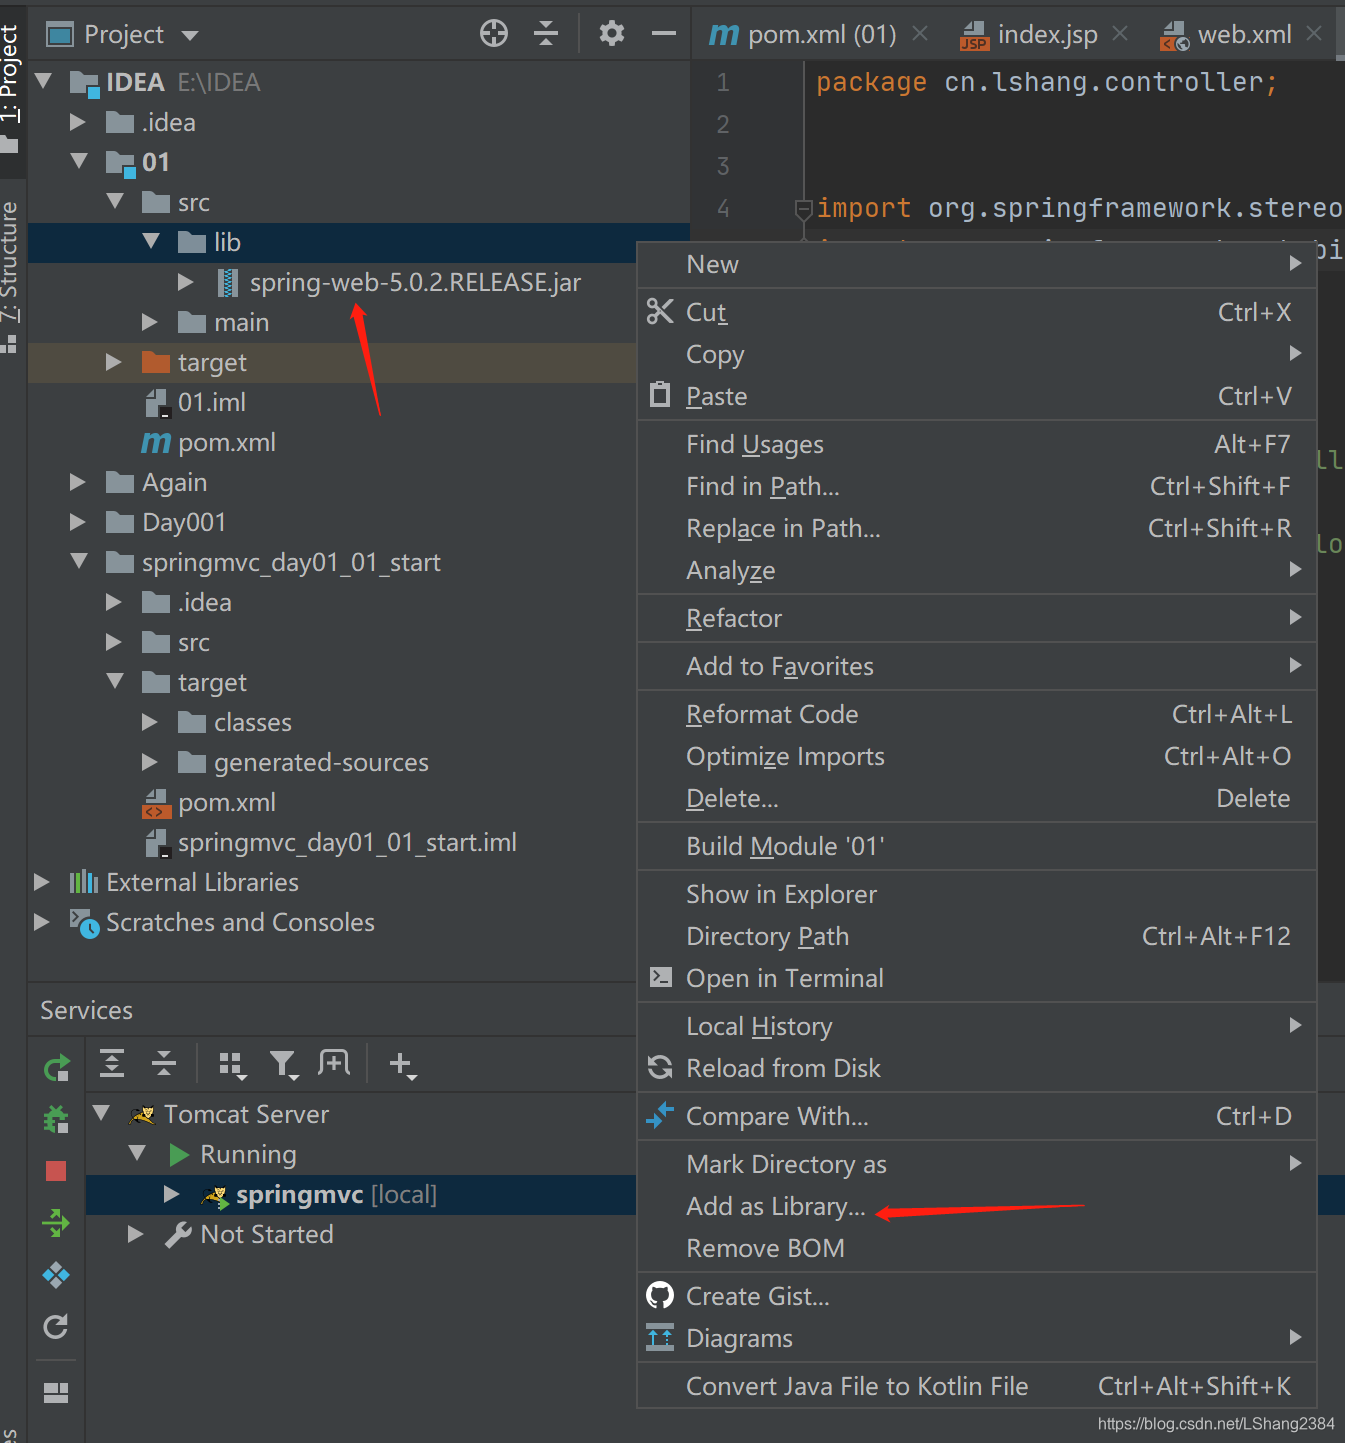1345x1443 pixels.
Task: Expand Scratches and Consoles node
Action: (41, 922)
